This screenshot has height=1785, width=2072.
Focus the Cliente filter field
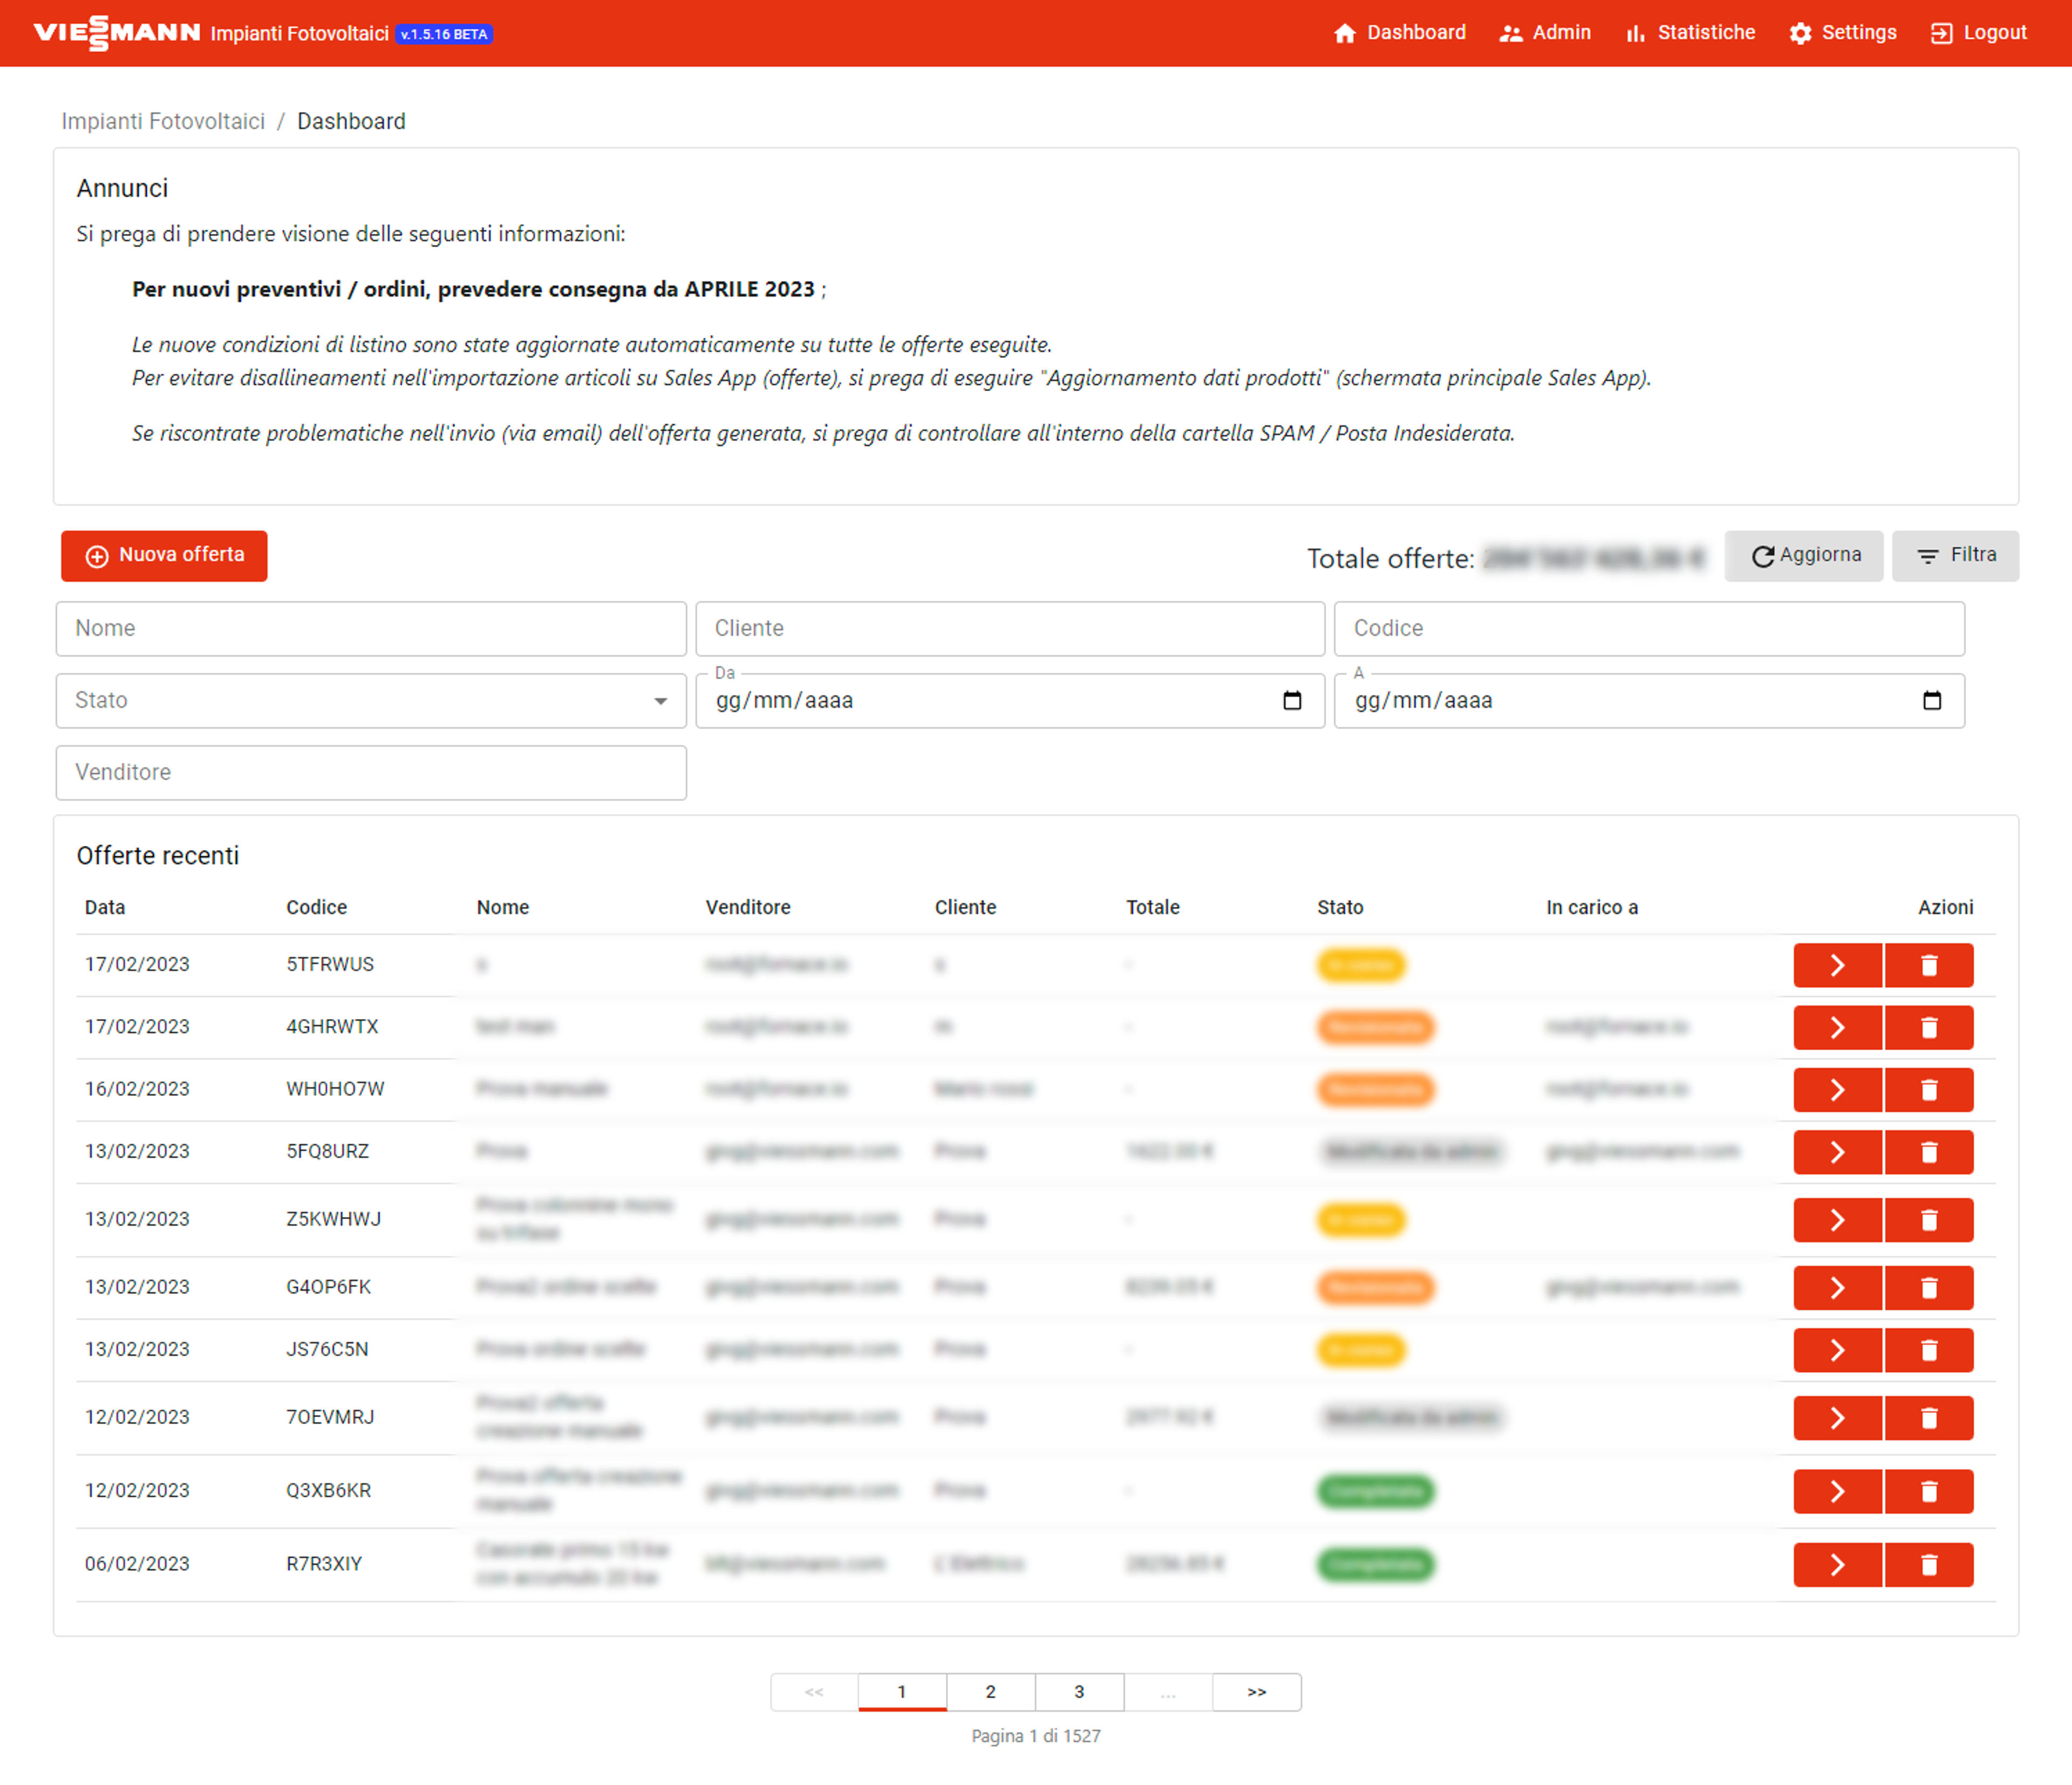(1010, 628)
